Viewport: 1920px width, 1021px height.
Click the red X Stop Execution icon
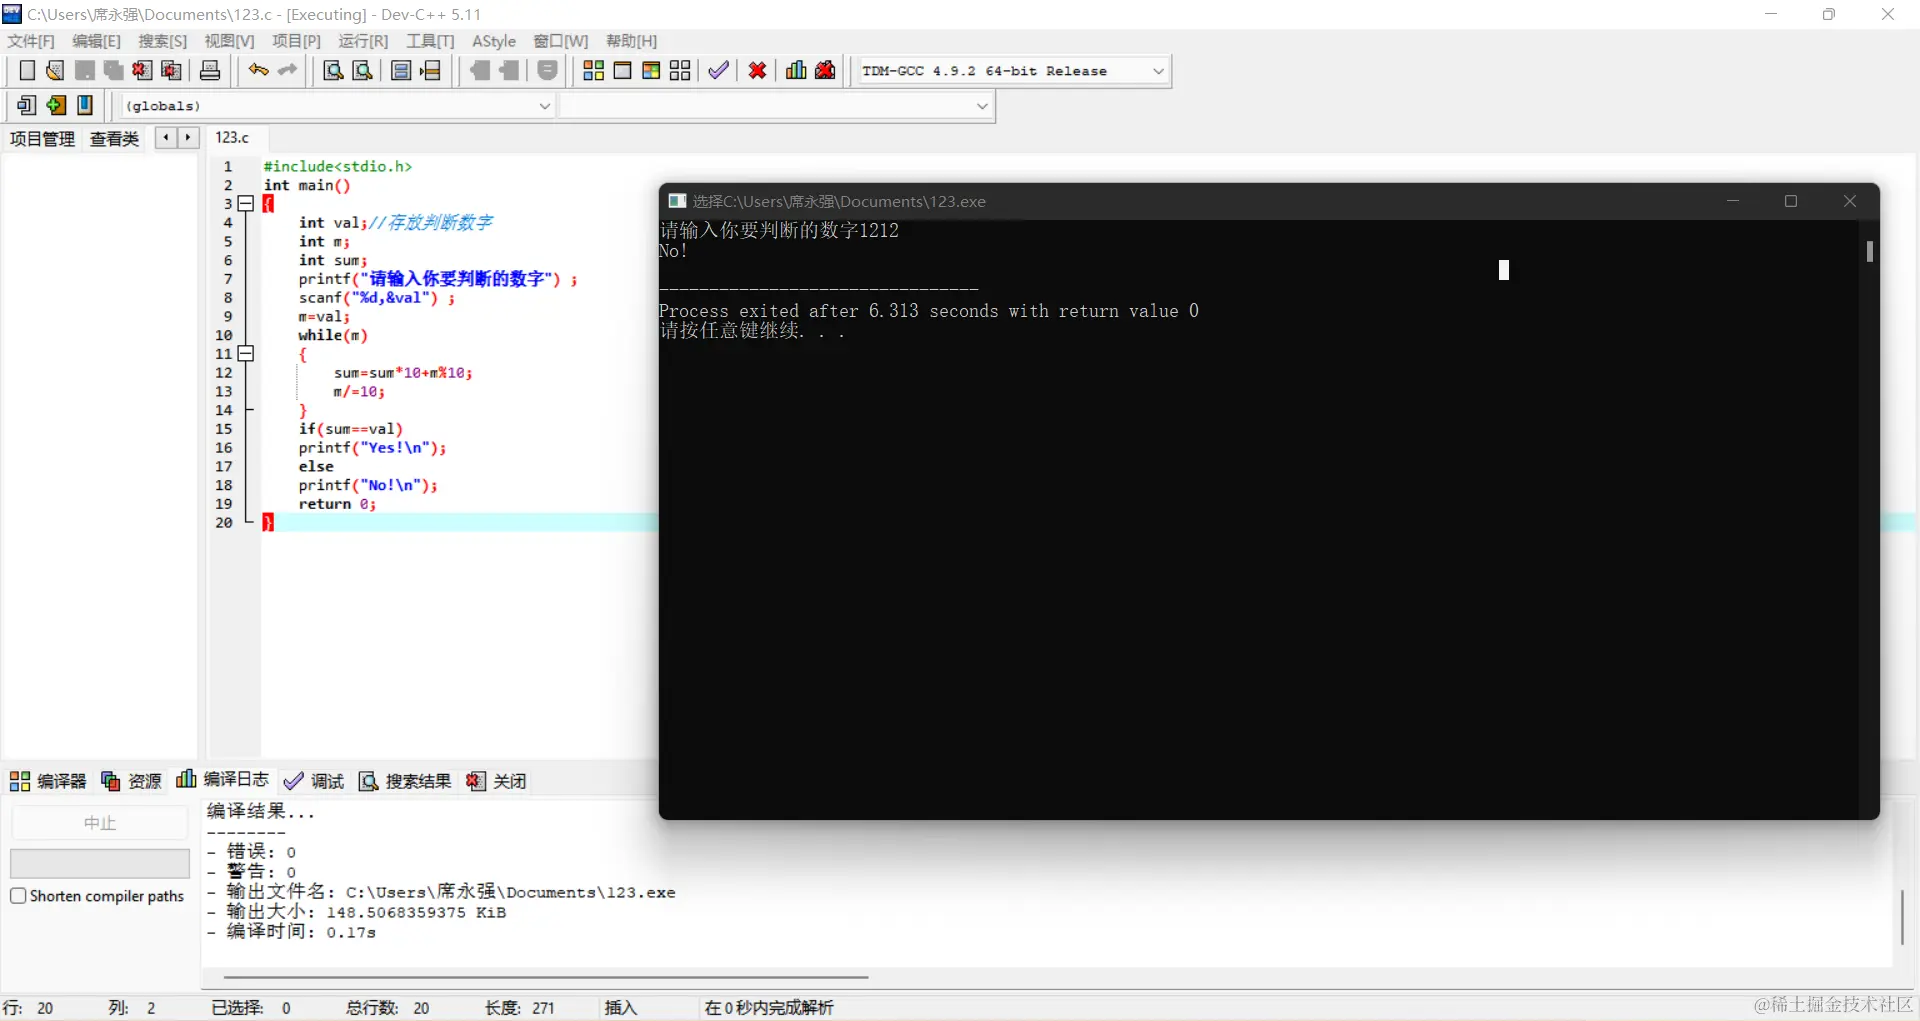click(758, 70)
